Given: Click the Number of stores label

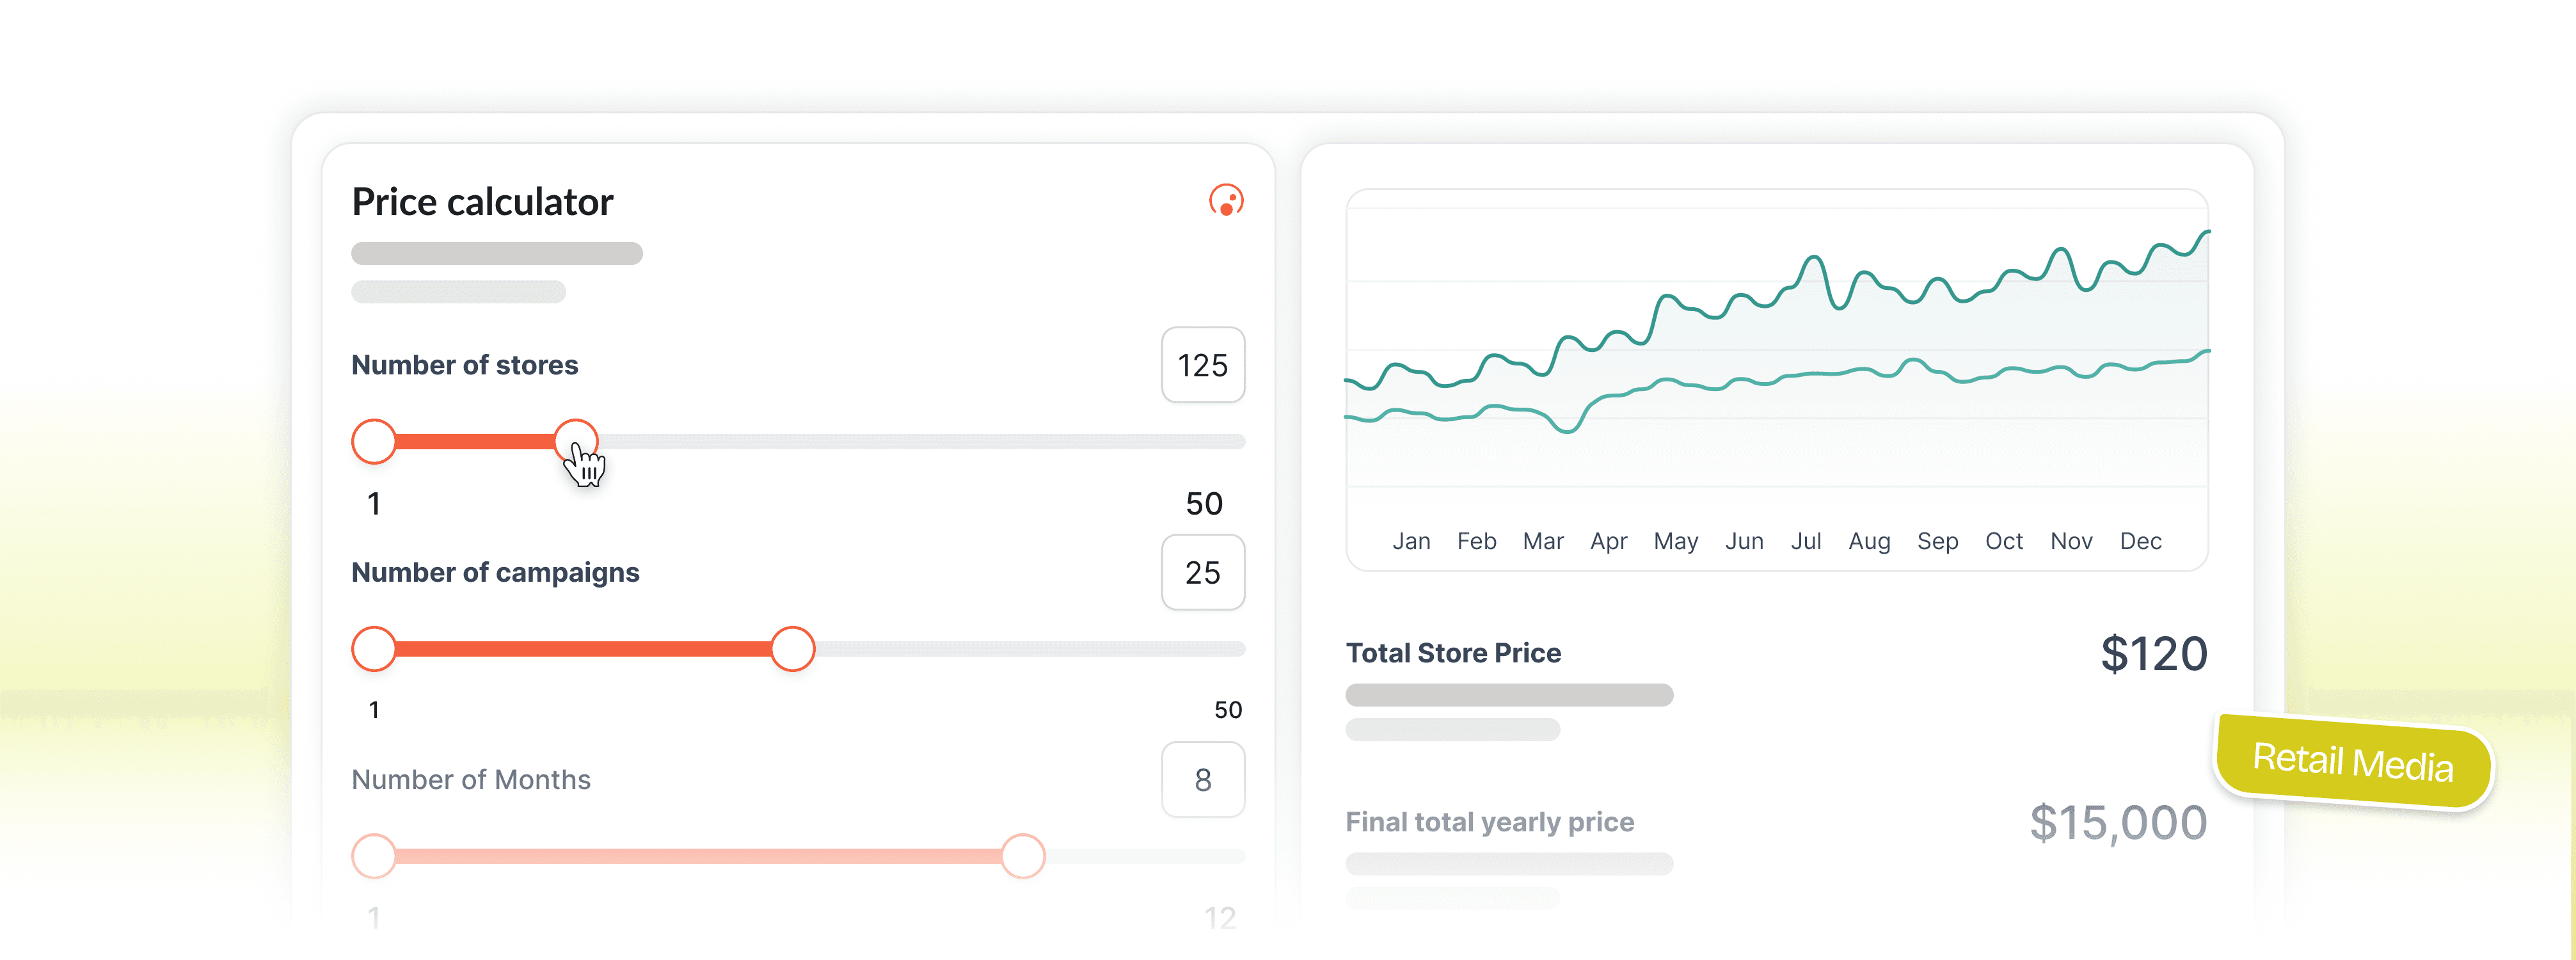Looking at the screenshot, I should [464, 365].
